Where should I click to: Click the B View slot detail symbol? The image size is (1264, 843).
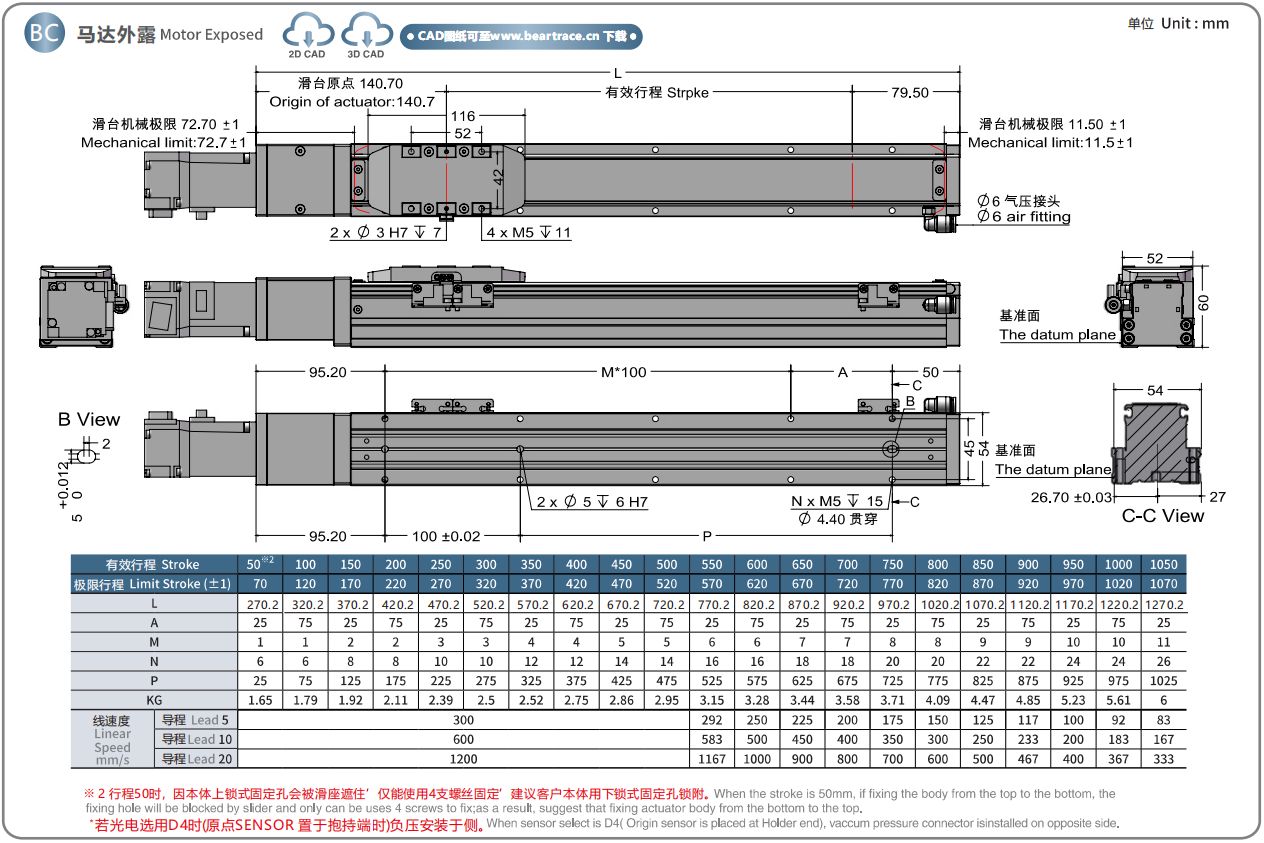[87, 457]
